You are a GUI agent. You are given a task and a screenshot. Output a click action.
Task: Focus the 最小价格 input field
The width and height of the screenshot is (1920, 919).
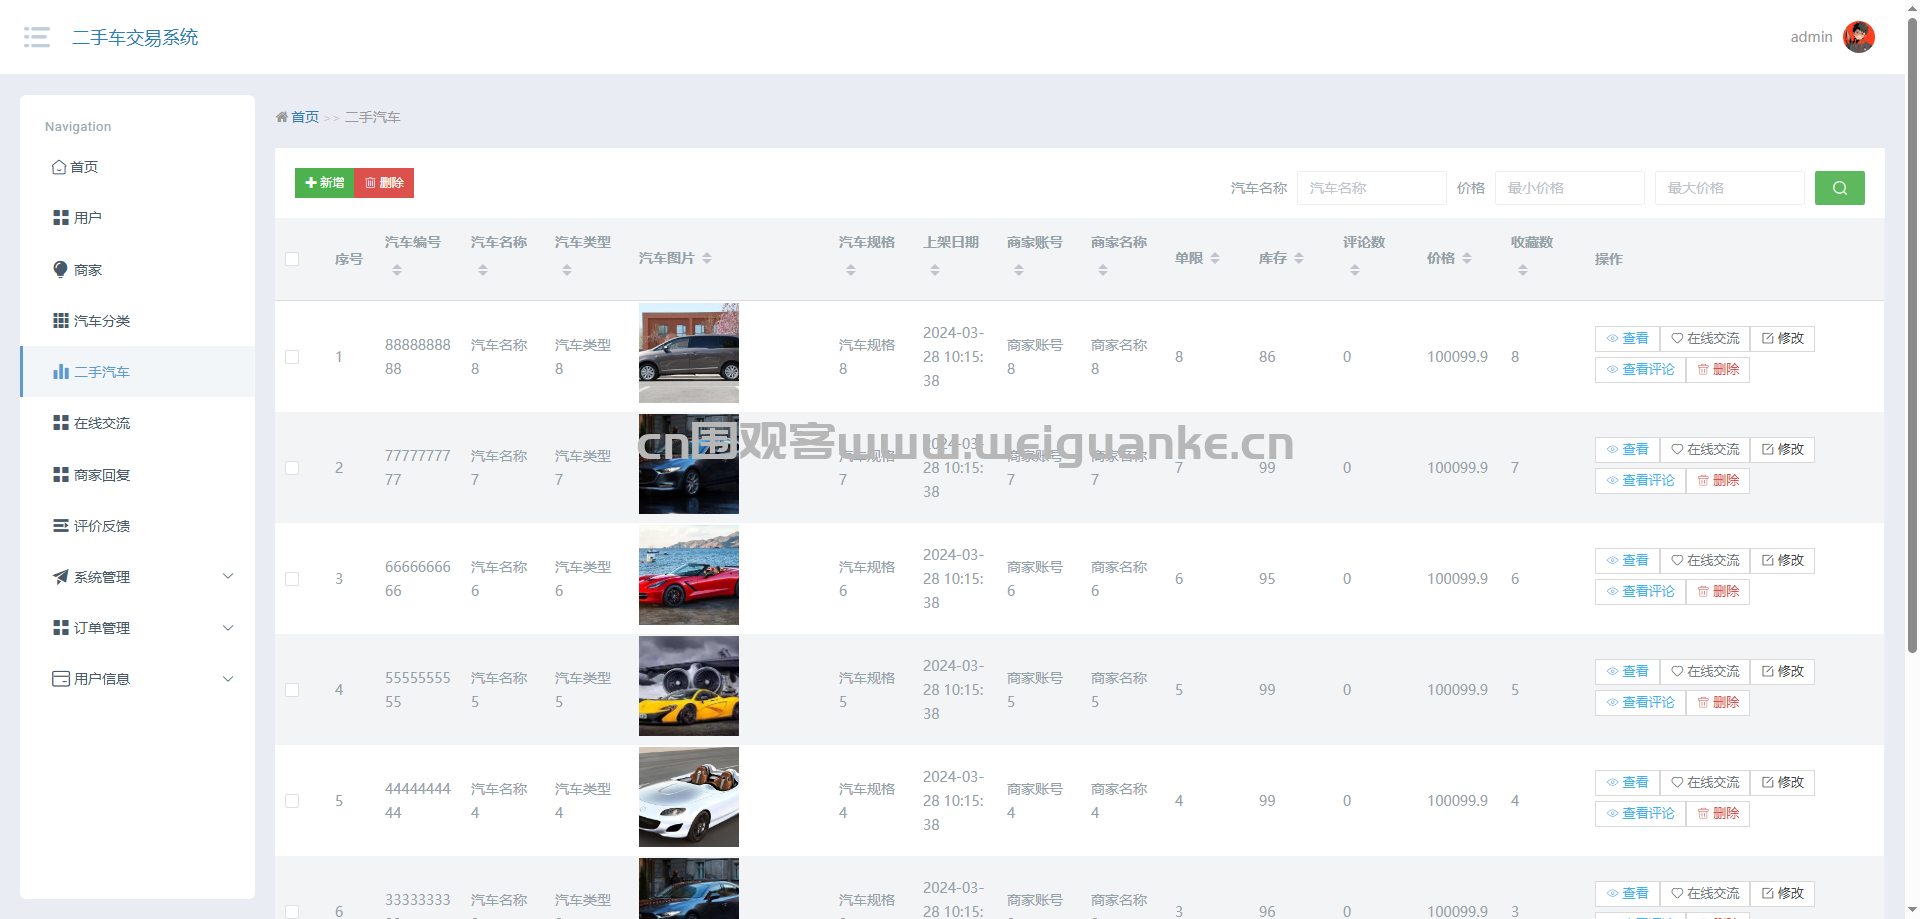1569,188
